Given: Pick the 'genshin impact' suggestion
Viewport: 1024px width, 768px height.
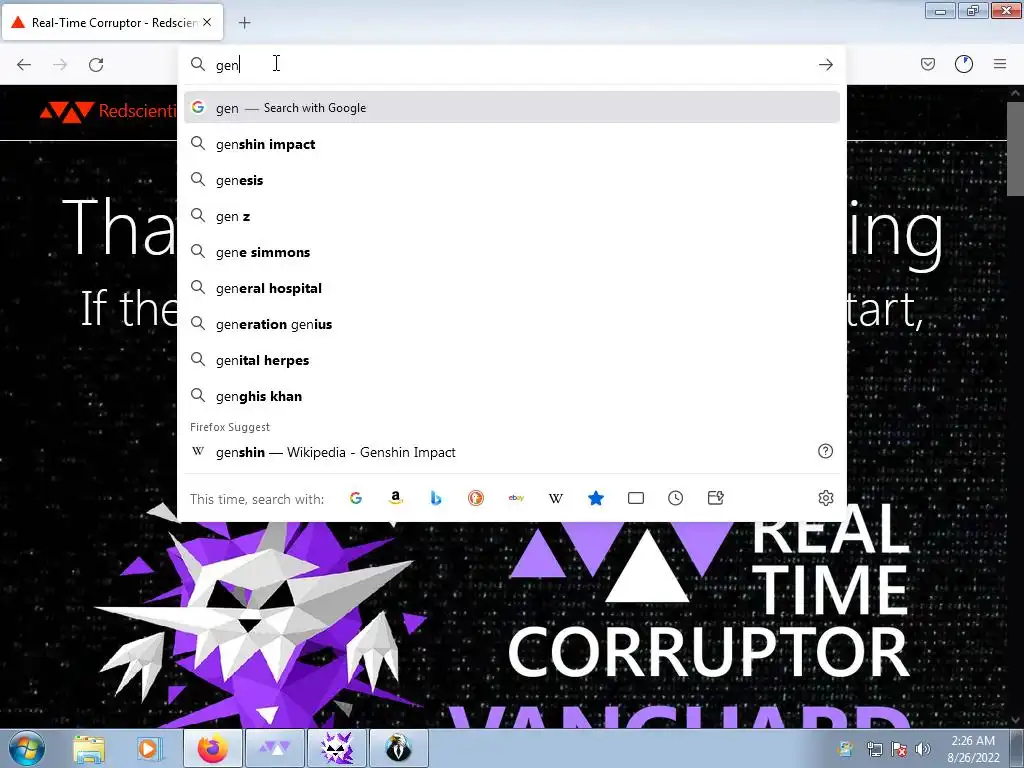Looking at the screenshot, I should point(511,144).
